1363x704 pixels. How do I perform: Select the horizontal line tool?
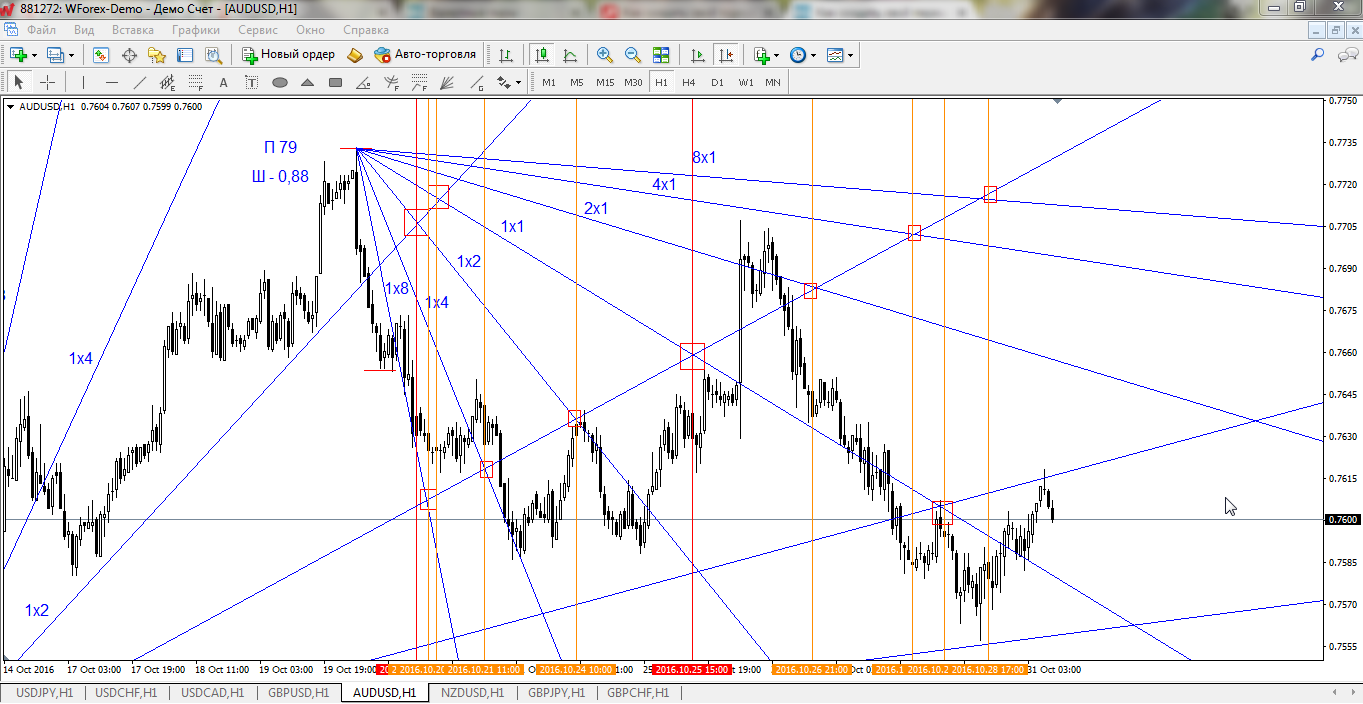point(112,82)
